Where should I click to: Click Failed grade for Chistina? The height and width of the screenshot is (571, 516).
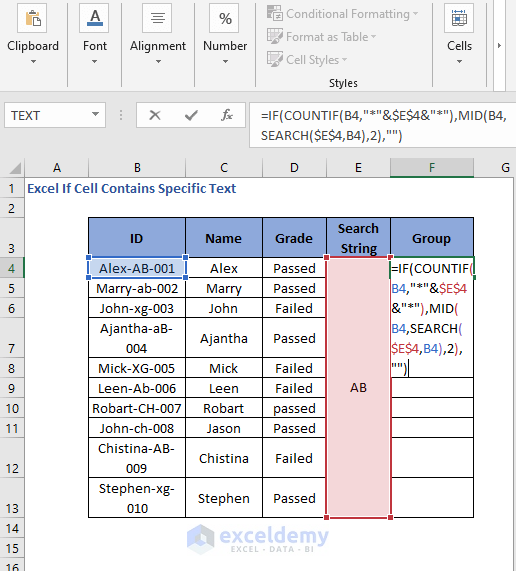click(294, 458)
